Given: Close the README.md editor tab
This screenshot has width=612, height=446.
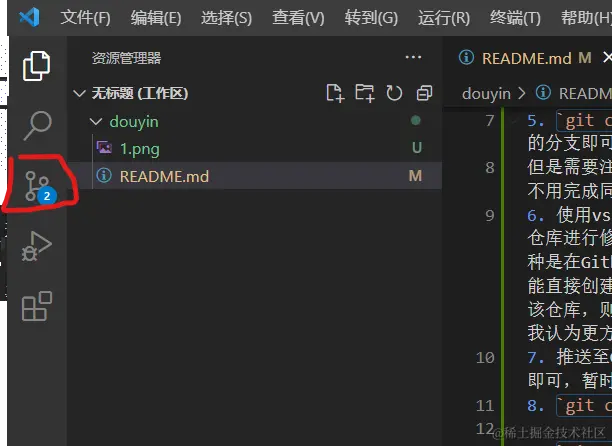Looking at the screenshot, I should pyautogui.click(x=607, y=58).
